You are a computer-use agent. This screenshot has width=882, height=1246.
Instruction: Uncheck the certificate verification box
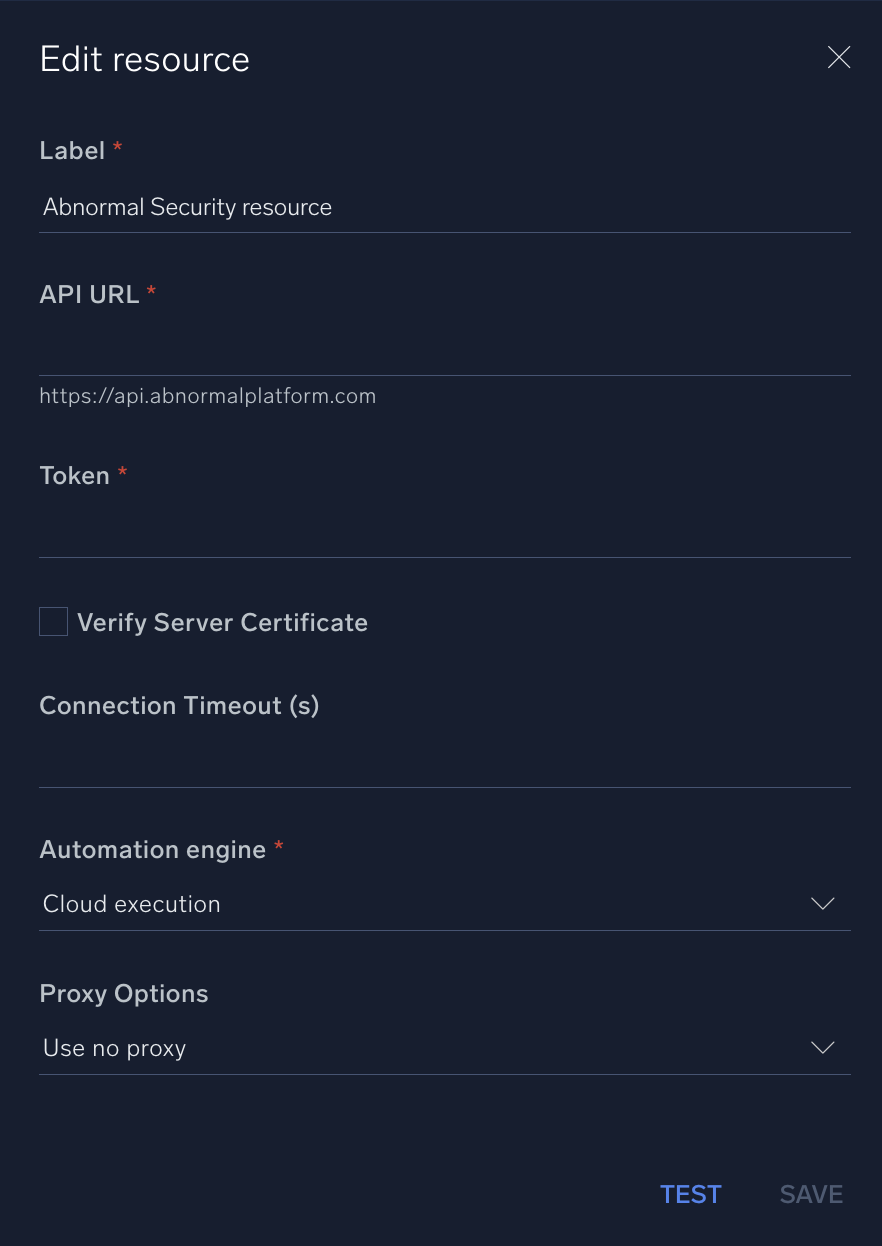53,621
